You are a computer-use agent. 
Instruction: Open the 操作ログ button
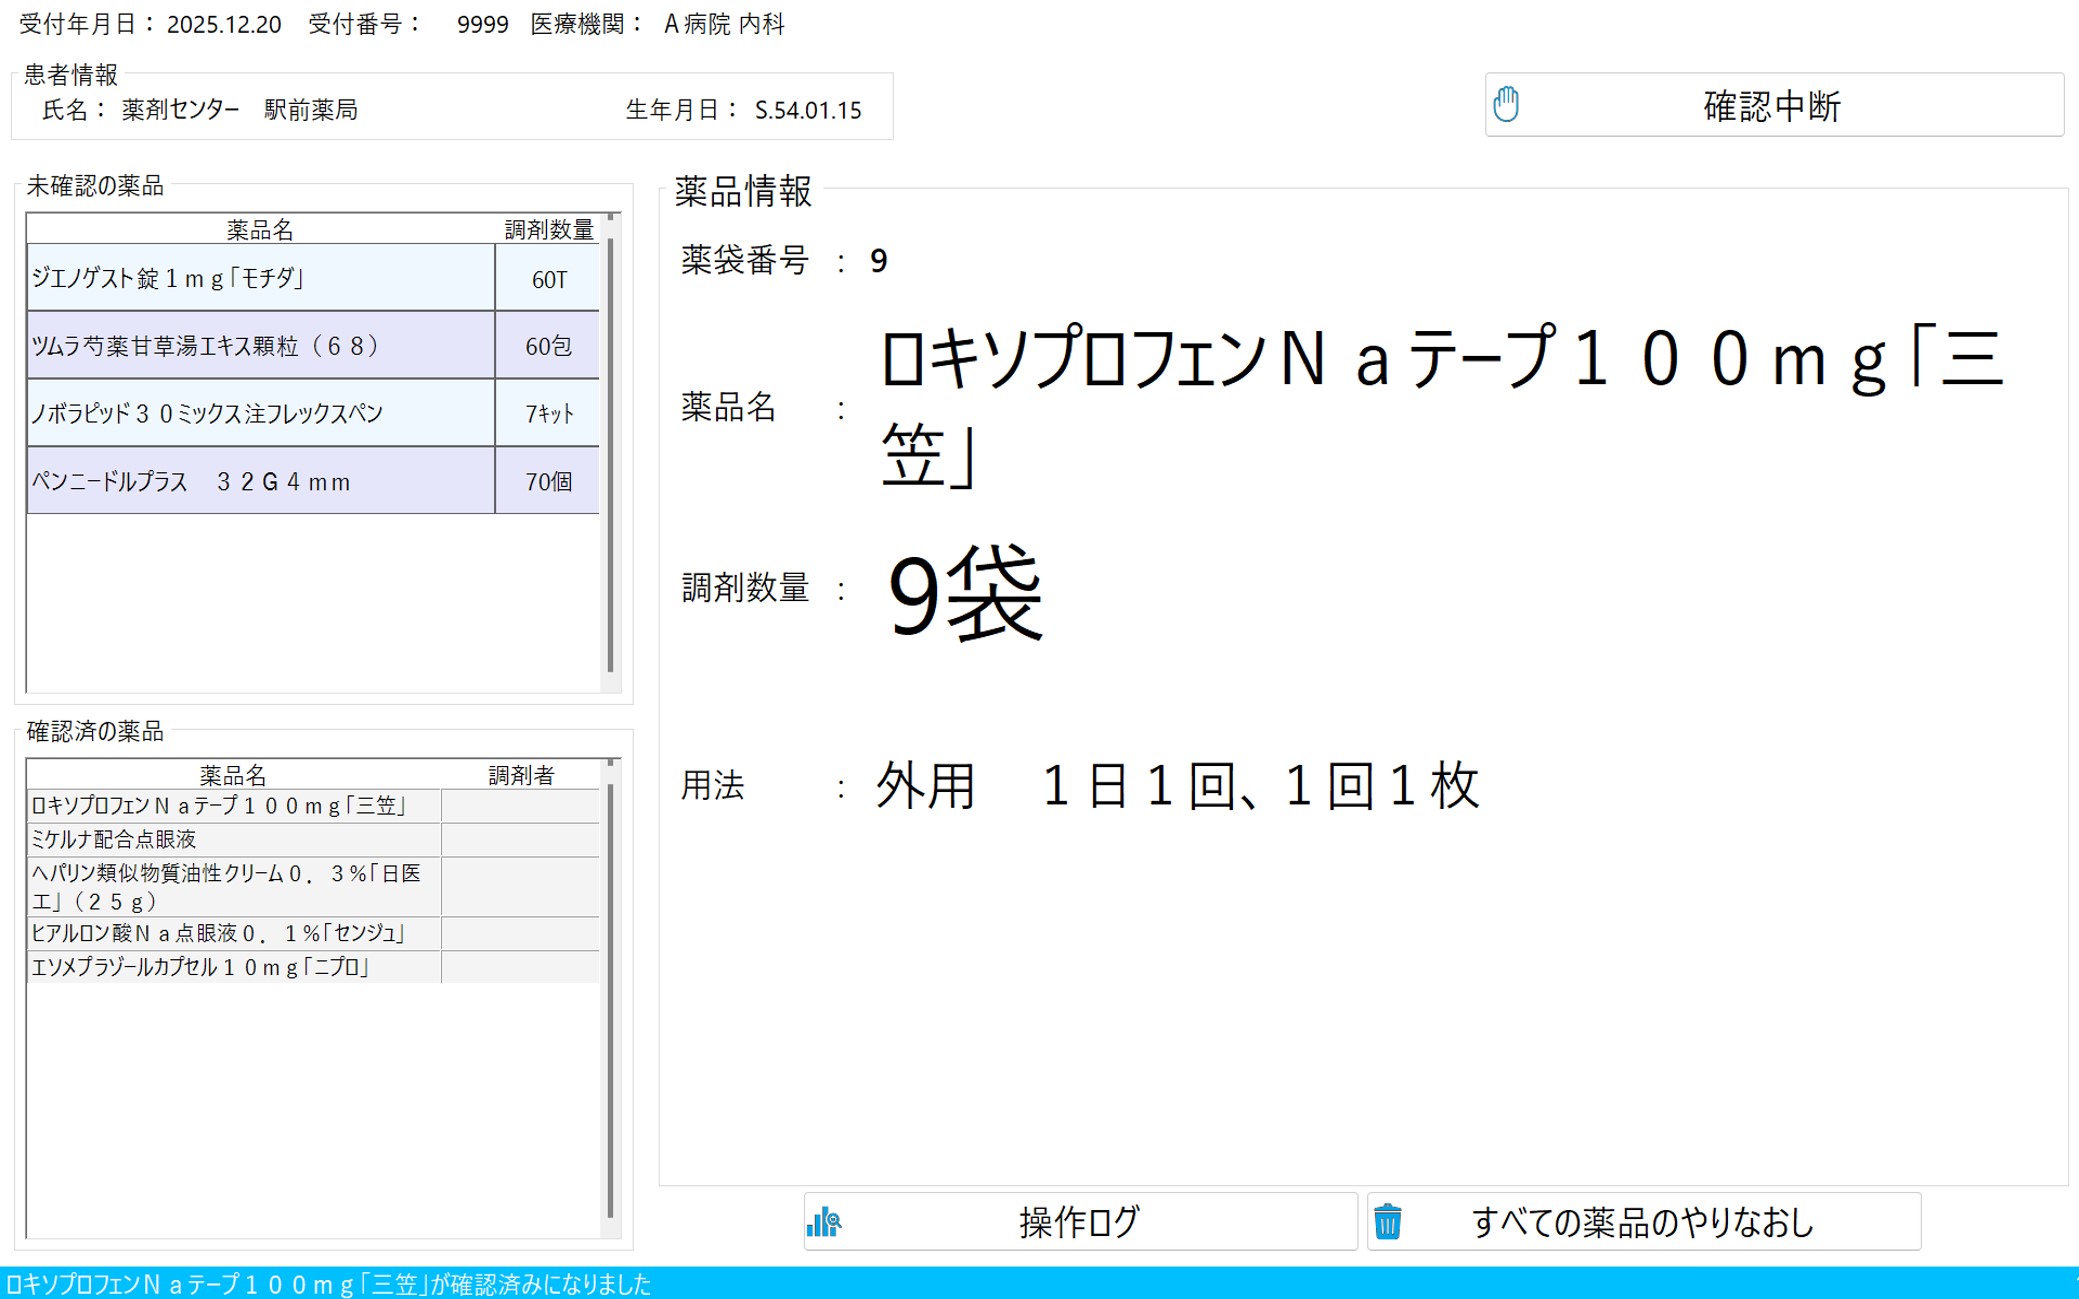[x=1079, y=1221]
